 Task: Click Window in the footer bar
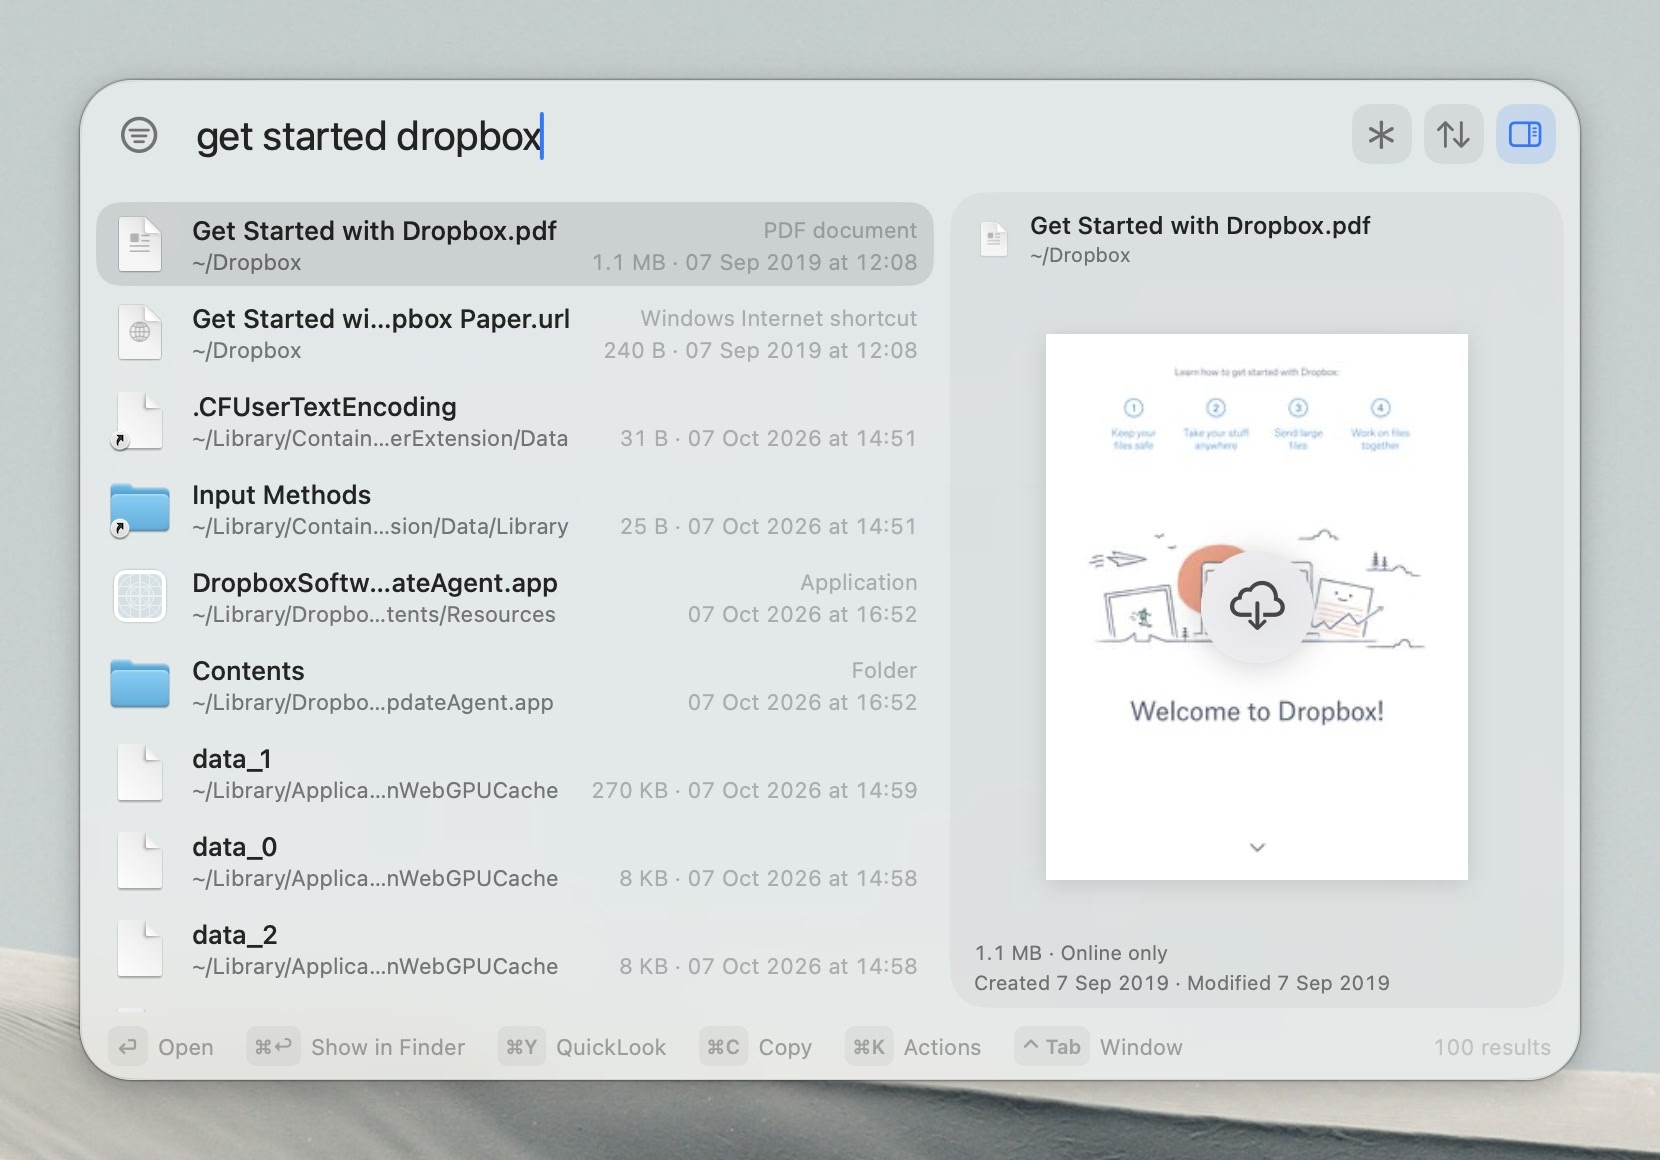pyautogui.click(x=1099, y=1047)
